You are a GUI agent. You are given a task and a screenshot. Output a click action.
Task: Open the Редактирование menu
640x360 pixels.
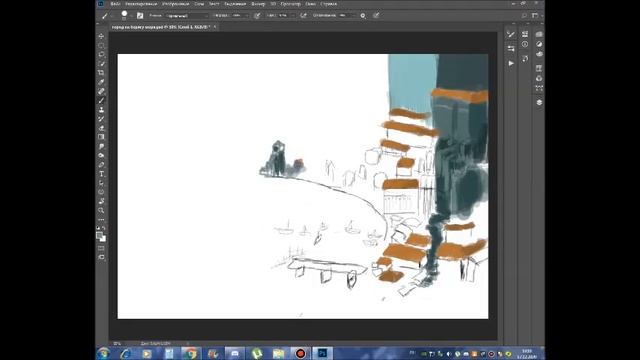pos(141,4)
